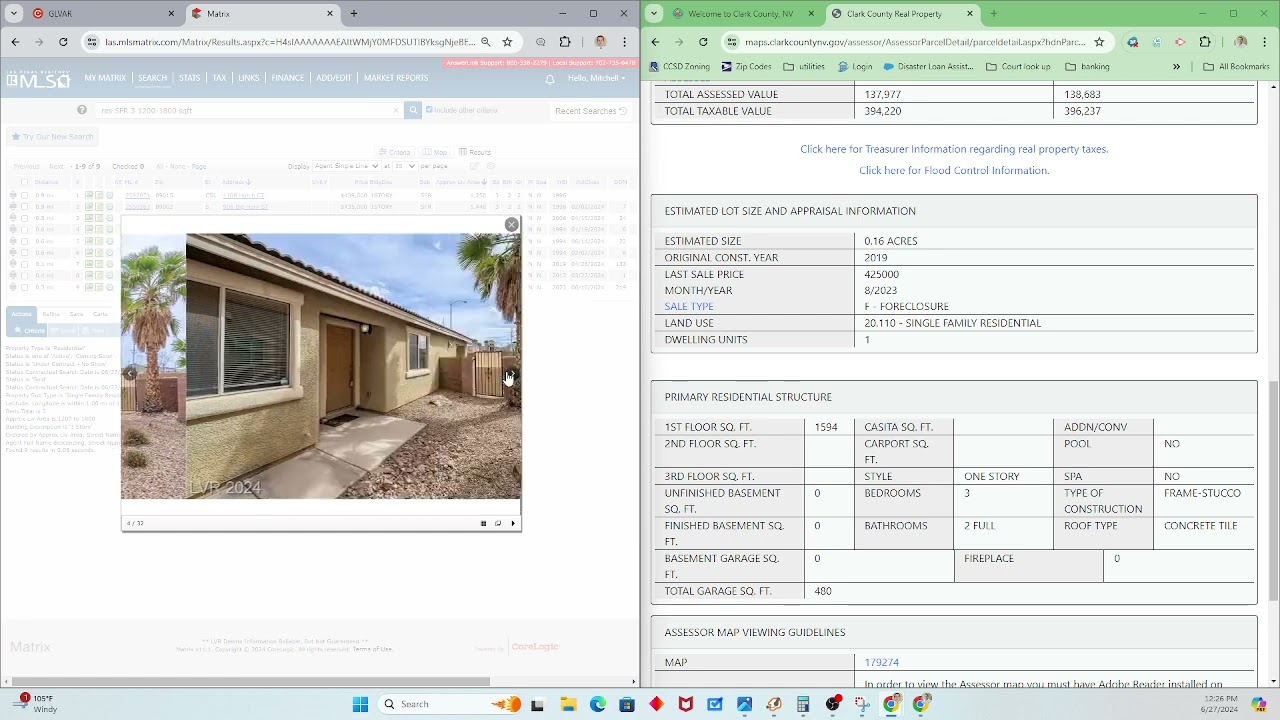Open Microsoft Edge from taskbar
The image size is (1280, 720).
coord(597,704)
